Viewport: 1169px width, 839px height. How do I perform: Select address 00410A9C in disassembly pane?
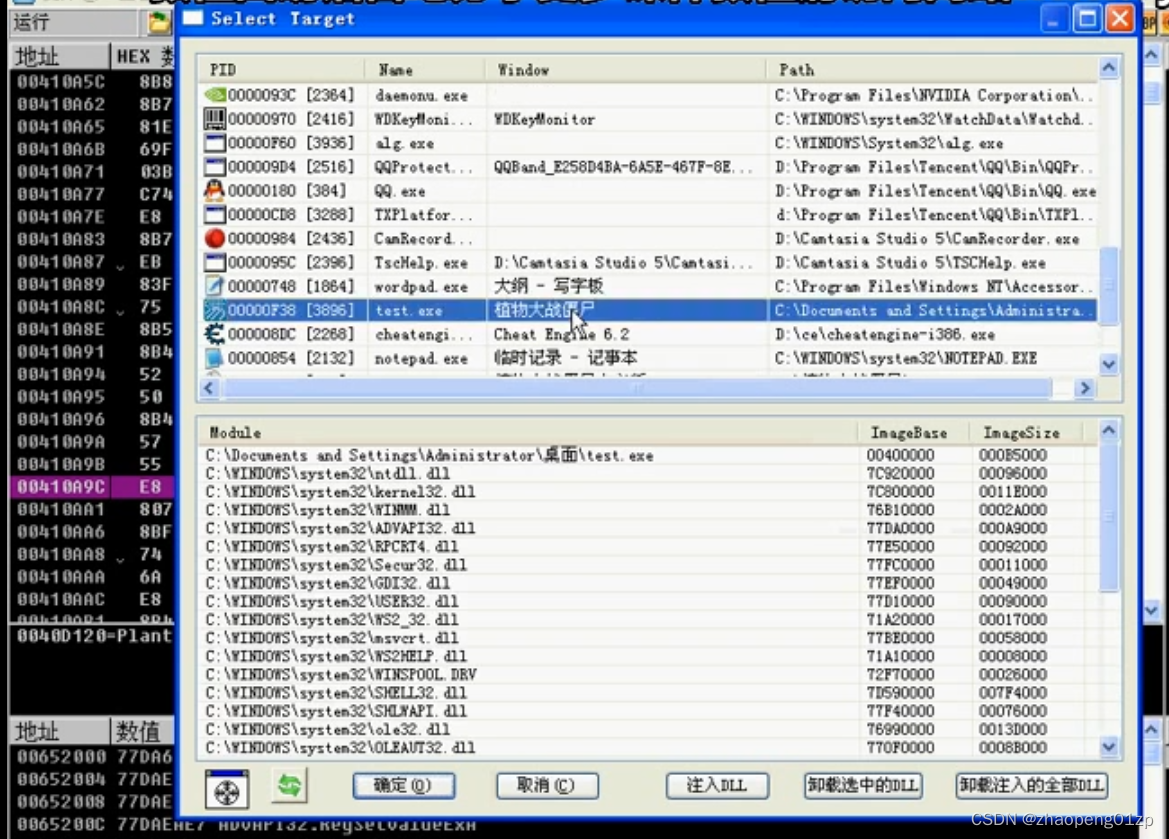coord(61,487)
